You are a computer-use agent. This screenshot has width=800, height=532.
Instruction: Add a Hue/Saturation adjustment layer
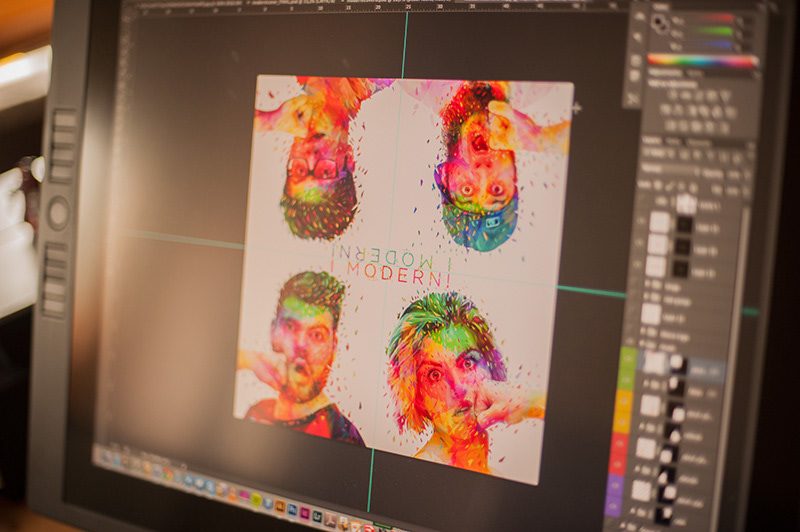click(x=665, y=110)
